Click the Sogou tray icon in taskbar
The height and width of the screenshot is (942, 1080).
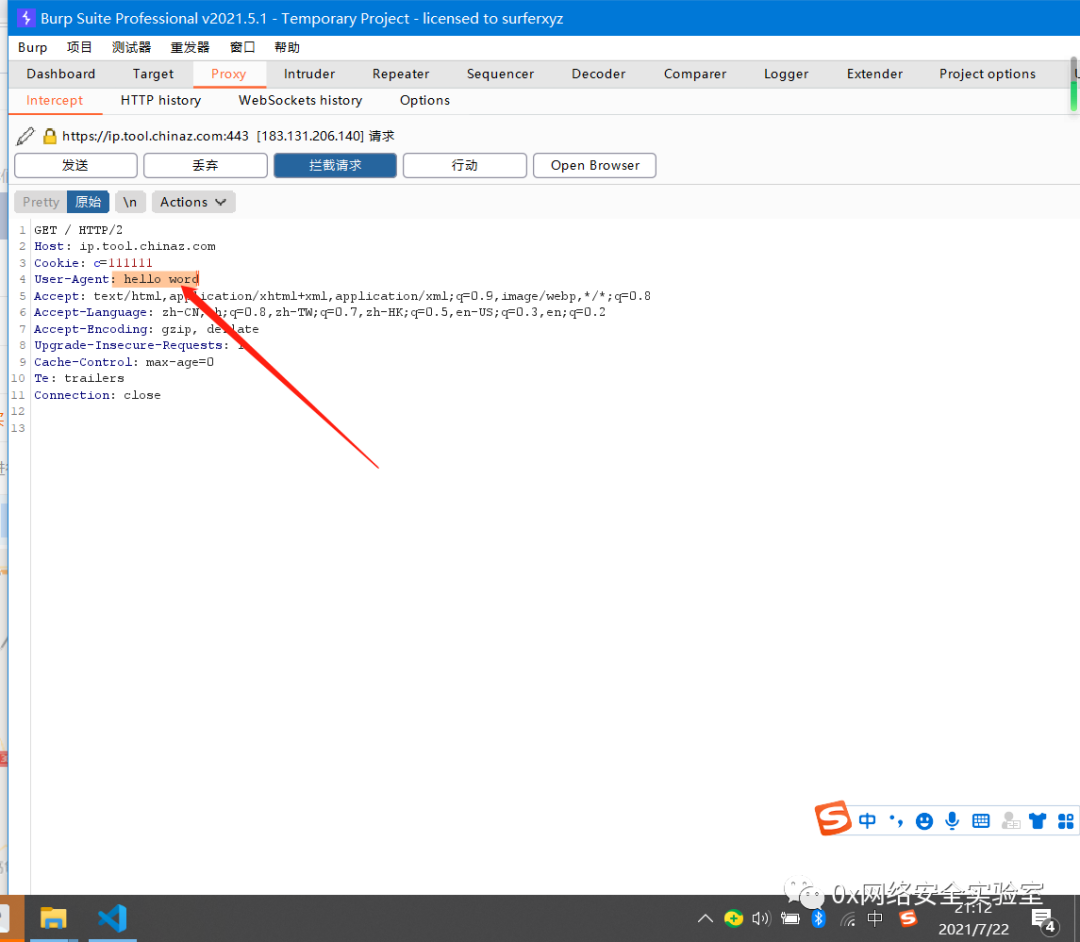908,918
